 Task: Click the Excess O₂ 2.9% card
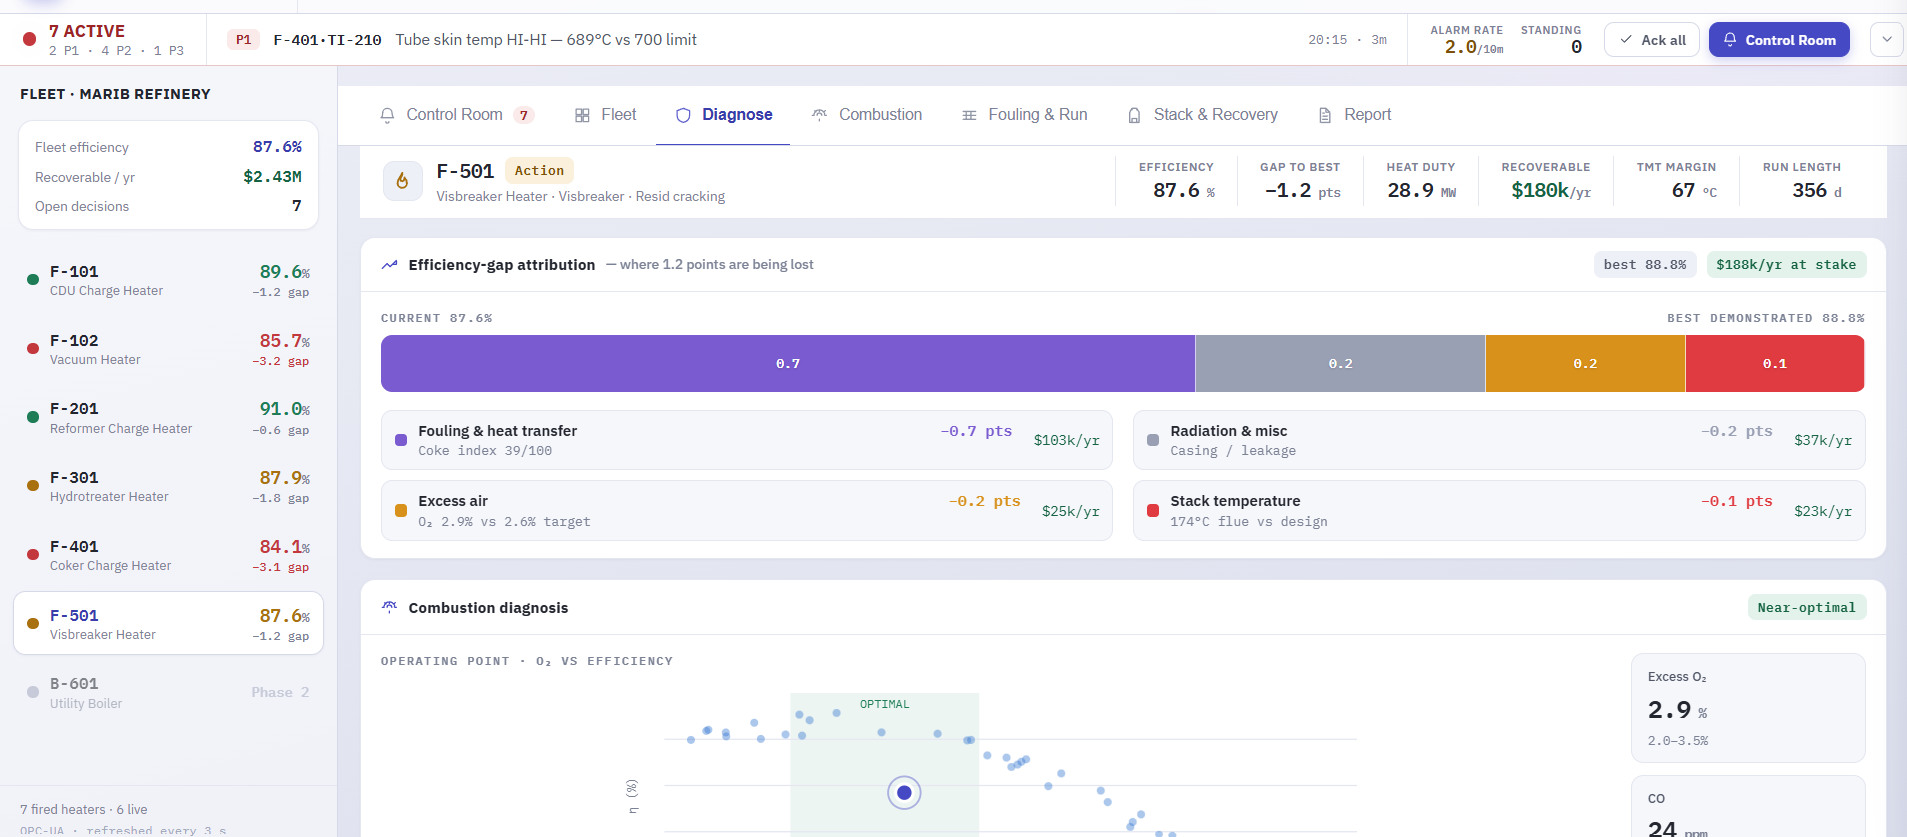(x=1748, y=708)
